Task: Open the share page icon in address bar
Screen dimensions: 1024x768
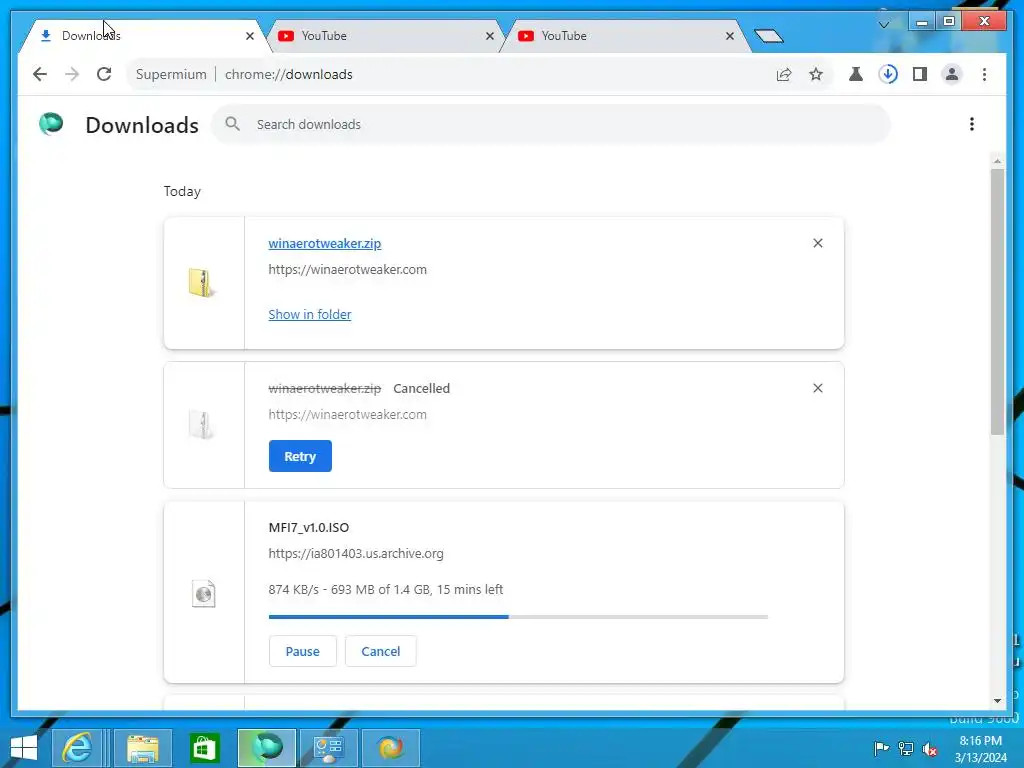Action: point(784,74)
